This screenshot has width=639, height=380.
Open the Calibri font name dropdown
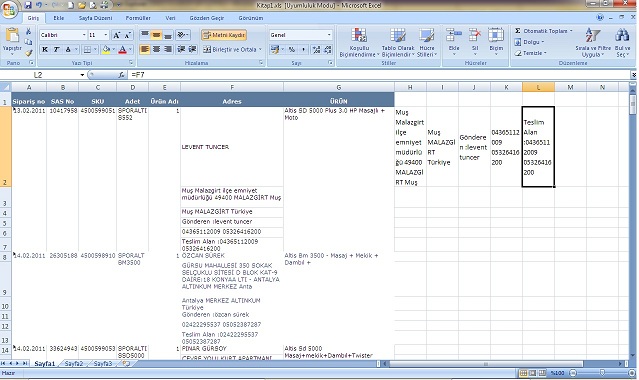pyautogui.click(x=84, y=35)
